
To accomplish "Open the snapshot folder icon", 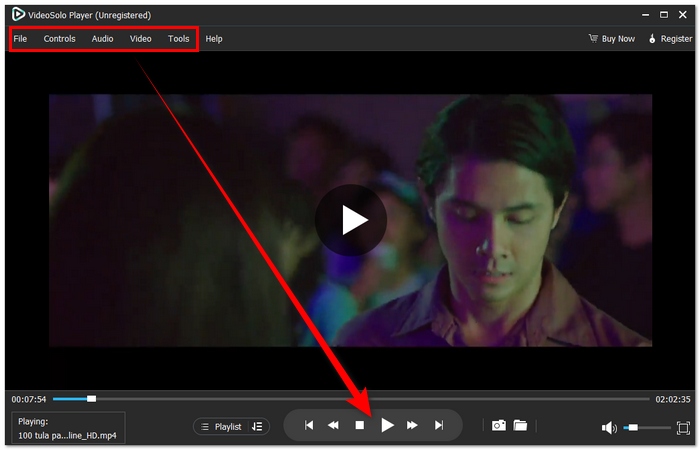I will point(520,425).
